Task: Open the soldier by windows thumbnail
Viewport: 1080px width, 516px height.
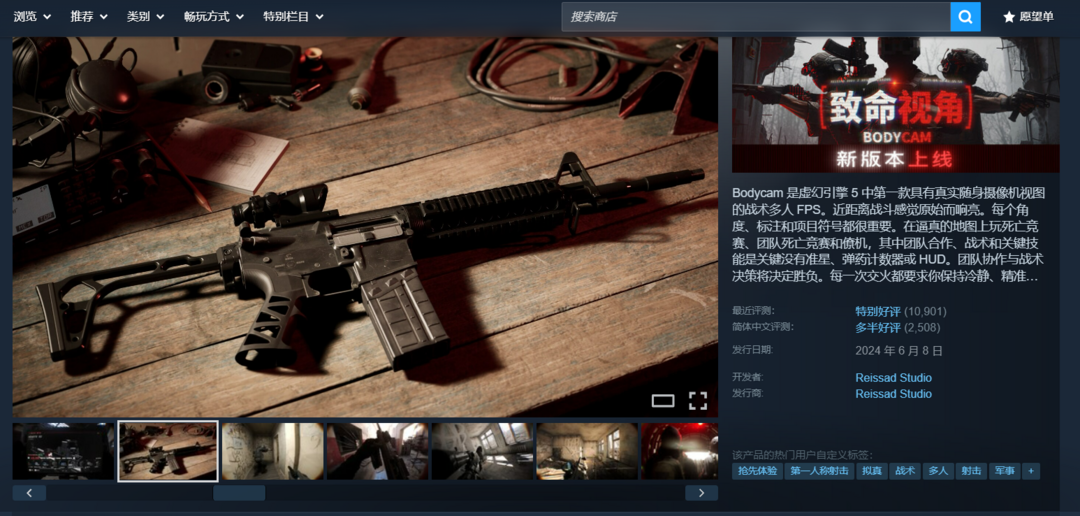Action: 482,451
